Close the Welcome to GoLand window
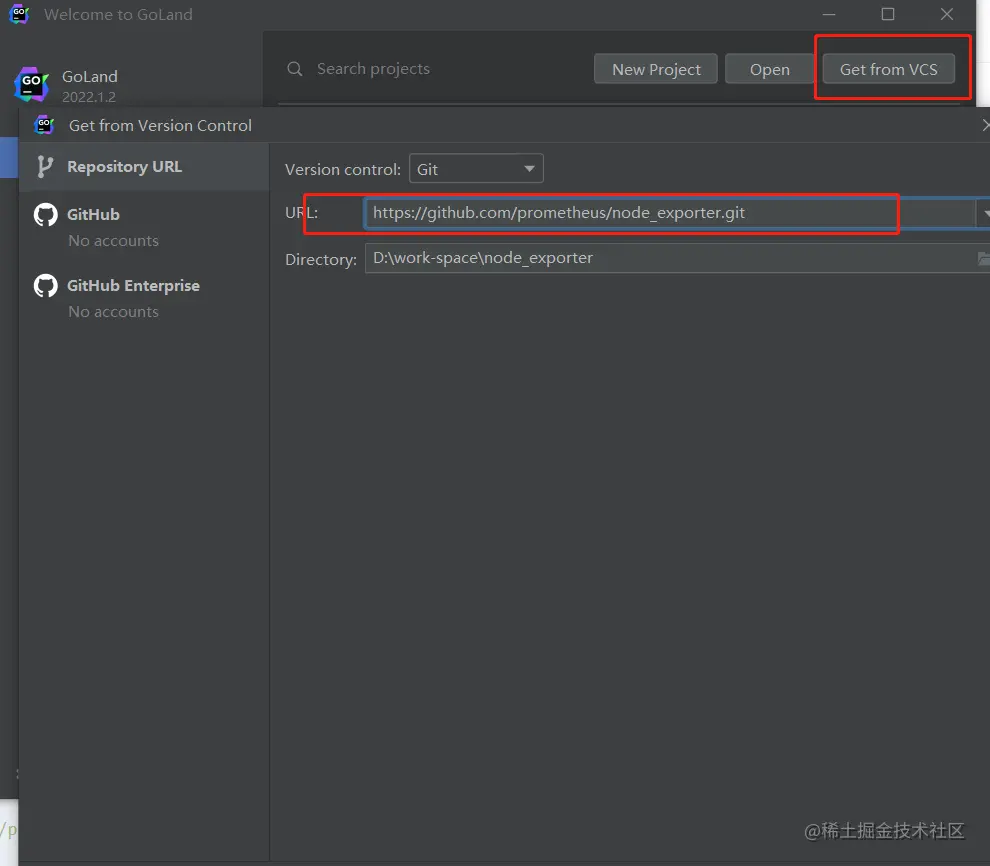Viewport: 990px width, 866px height. click(946, 14)
